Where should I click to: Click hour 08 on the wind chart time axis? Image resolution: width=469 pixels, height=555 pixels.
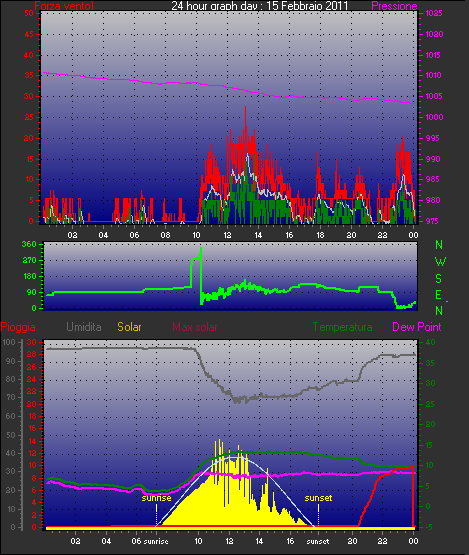(165, 235)
